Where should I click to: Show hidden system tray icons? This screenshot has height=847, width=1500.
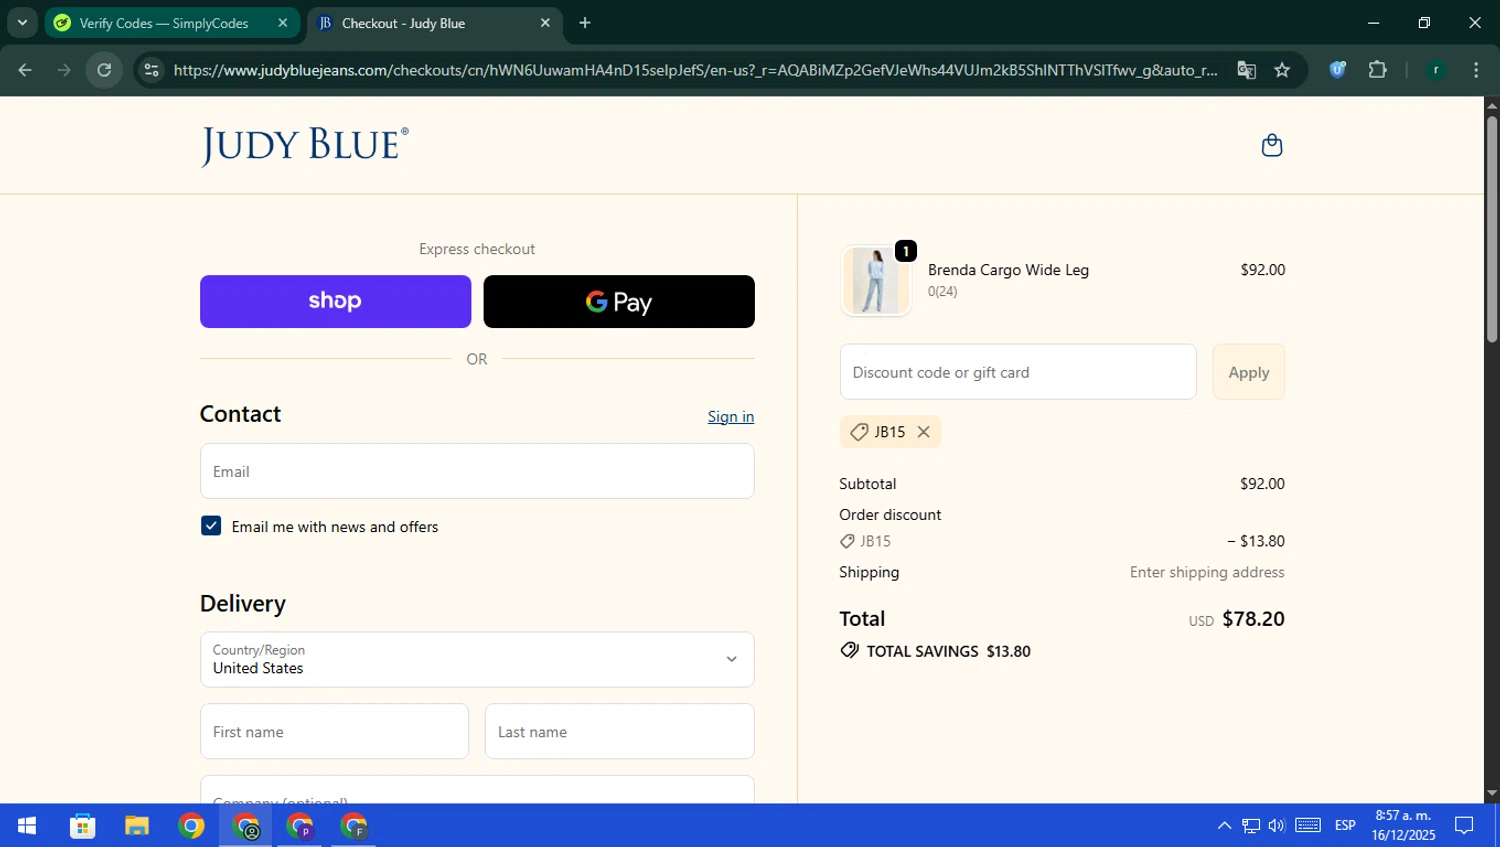[x=1224, y=826]
